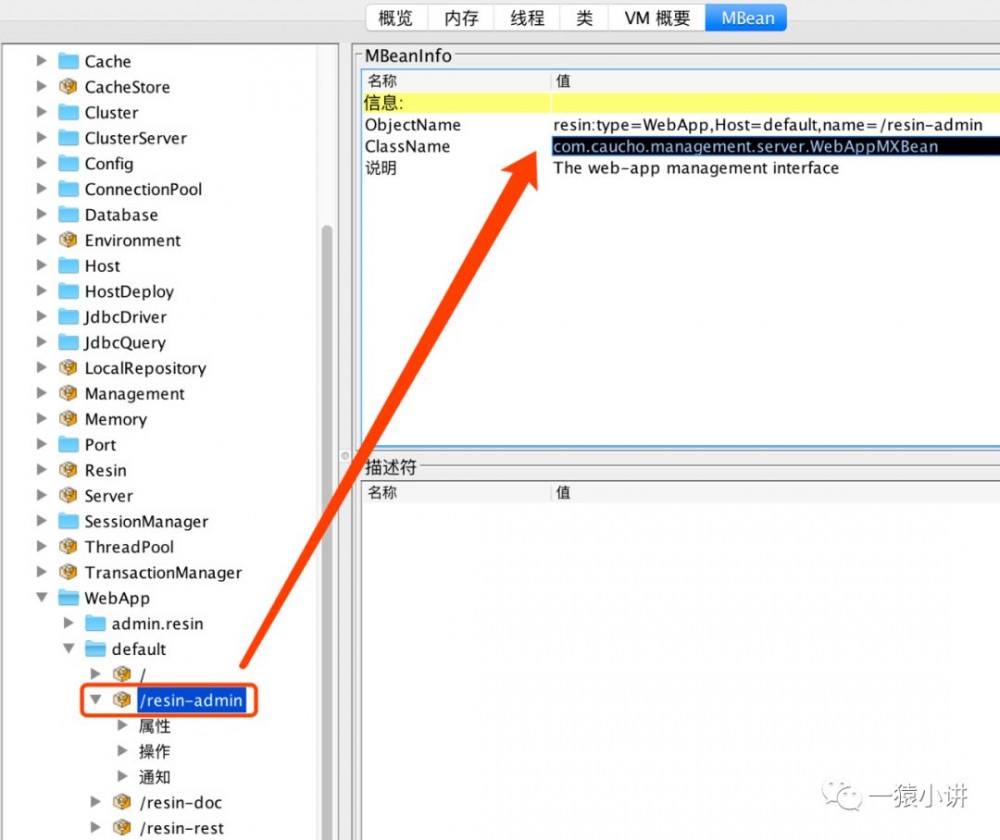
Task: Click the Environment bean icon
Action: pyautogui.click(x=68, y=240)
